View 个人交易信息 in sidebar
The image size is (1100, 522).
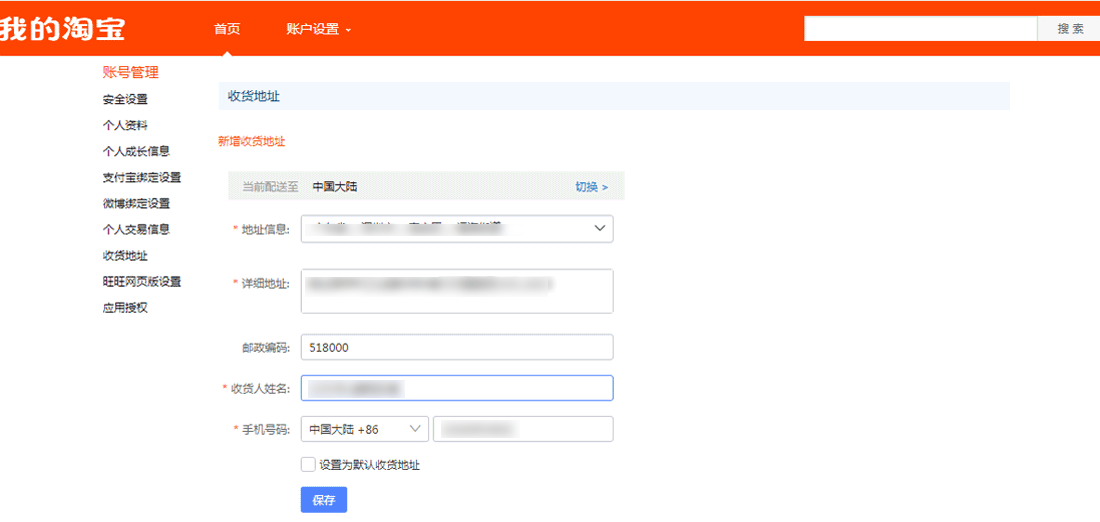[x=136, y=229]
